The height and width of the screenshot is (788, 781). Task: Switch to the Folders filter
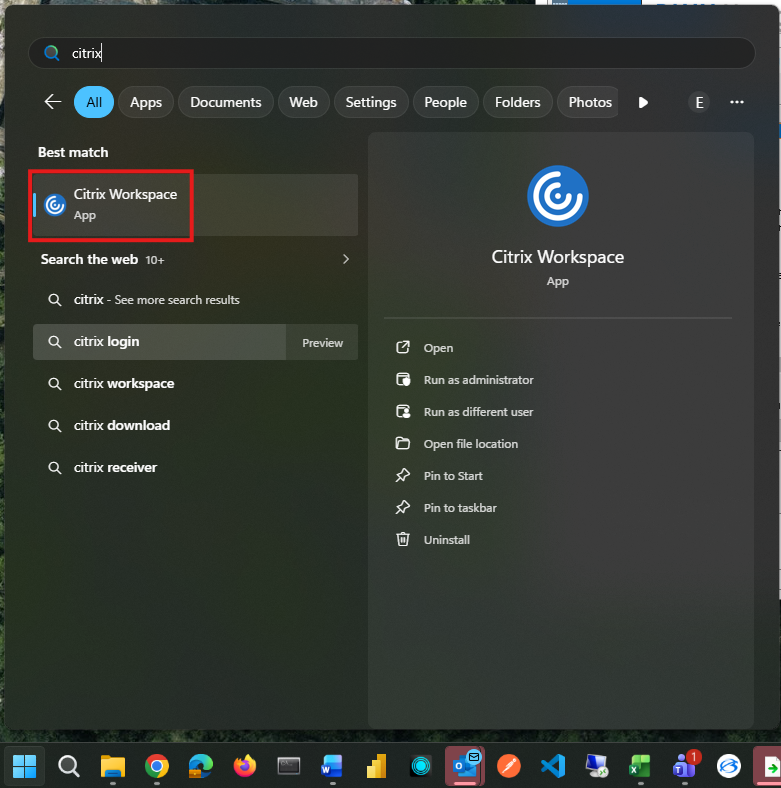point(518,103)
